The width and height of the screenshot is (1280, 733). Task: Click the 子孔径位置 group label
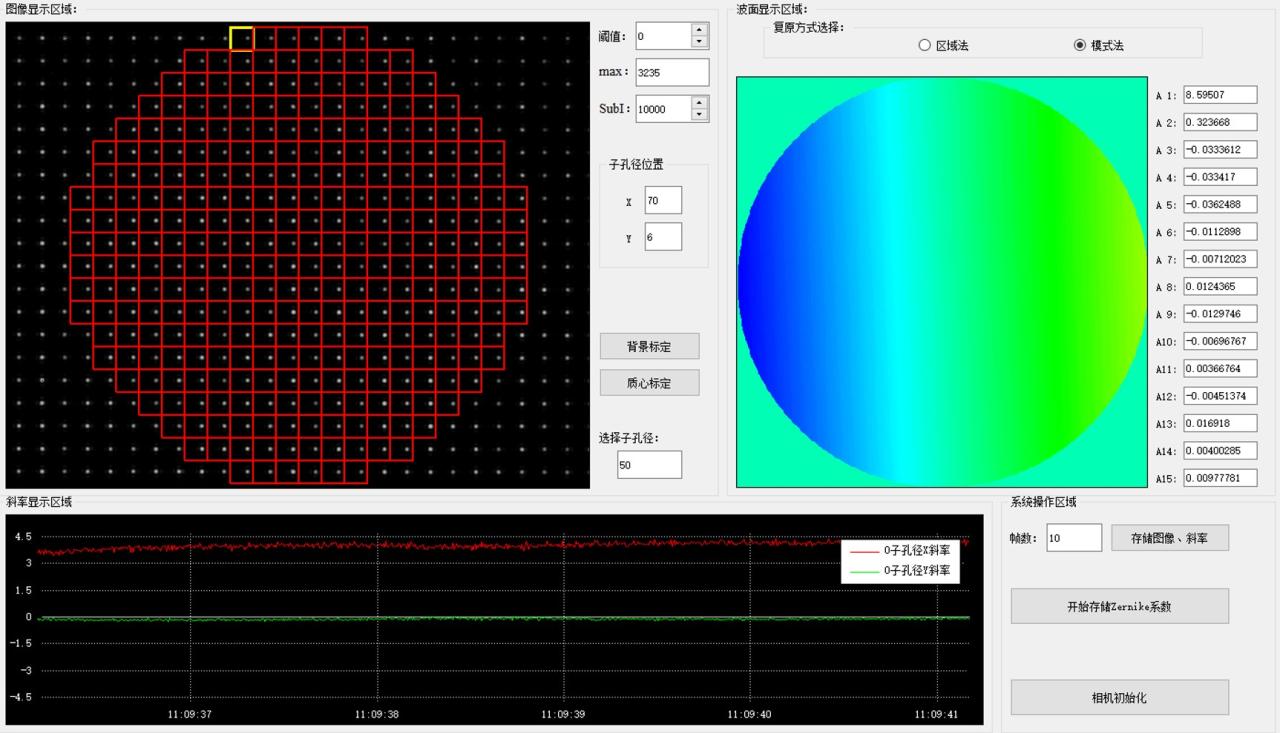[636, 165]
